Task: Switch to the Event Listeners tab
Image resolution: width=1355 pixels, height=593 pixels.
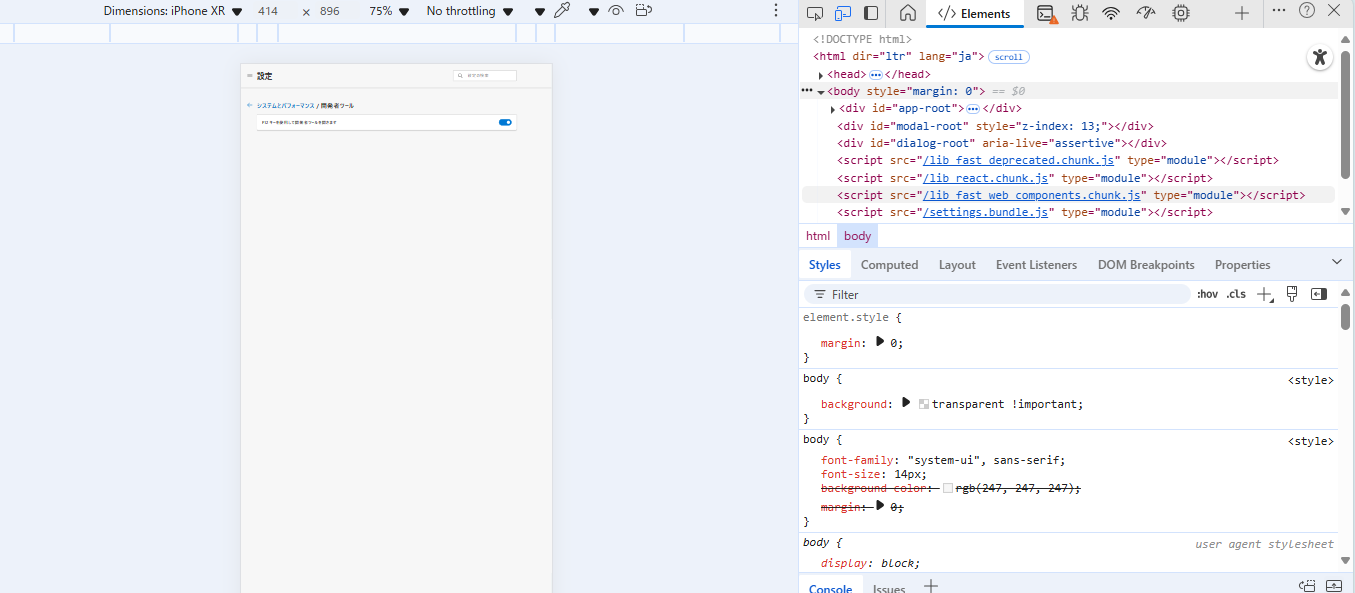Action: pos(1036,265)
